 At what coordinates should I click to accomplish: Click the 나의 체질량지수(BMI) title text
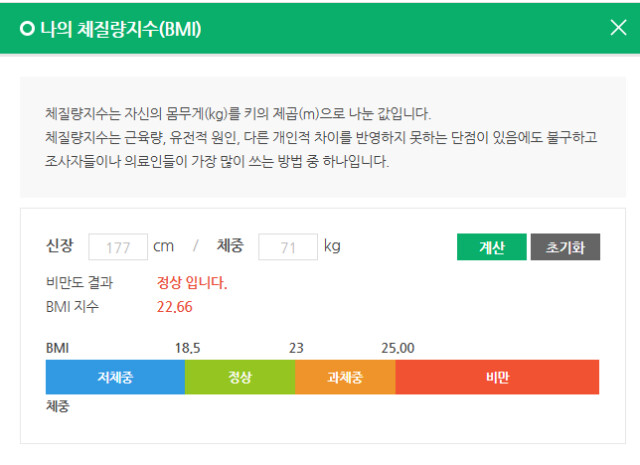point(121,28)
